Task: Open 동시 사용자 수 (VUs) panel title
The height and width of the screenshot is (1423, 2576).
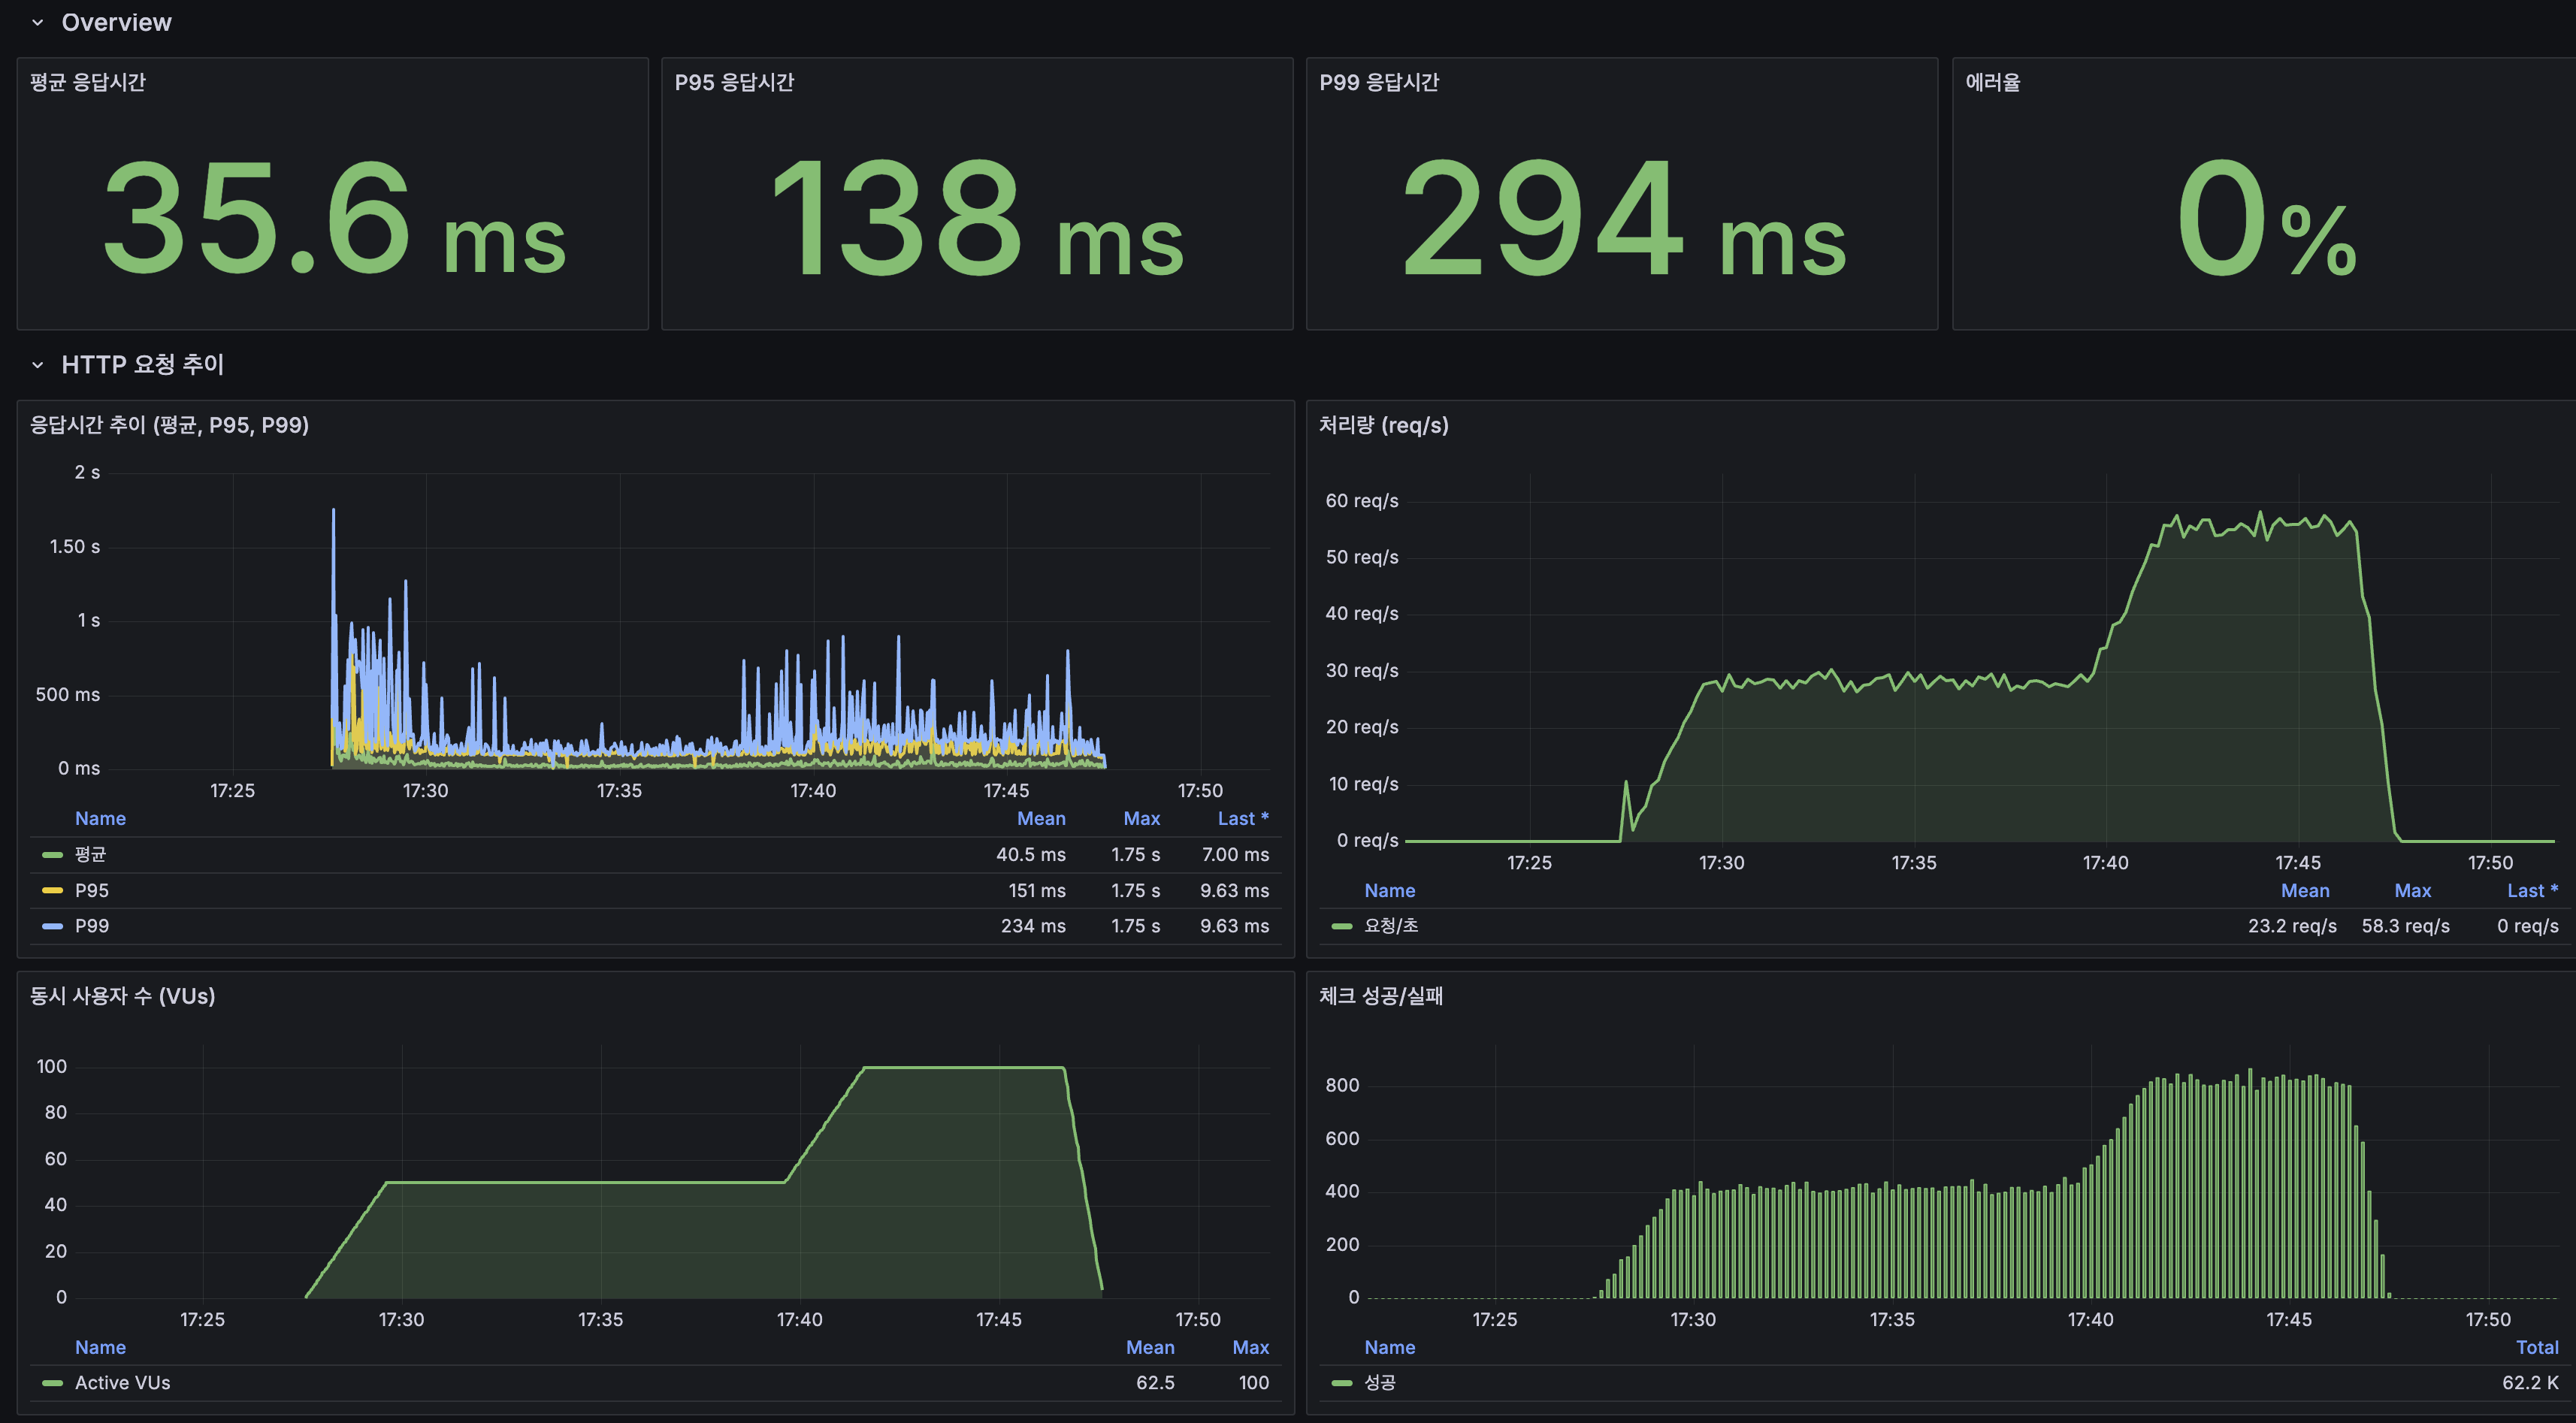Action: (x=122, y=996)
